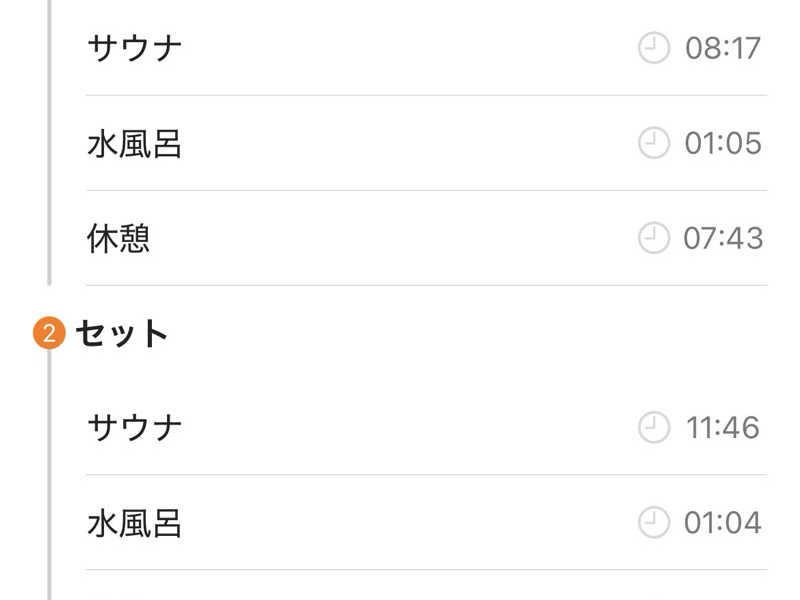Click the gray timeline bar below badge 2
This screenshot has width=800, height=600.
49,470
